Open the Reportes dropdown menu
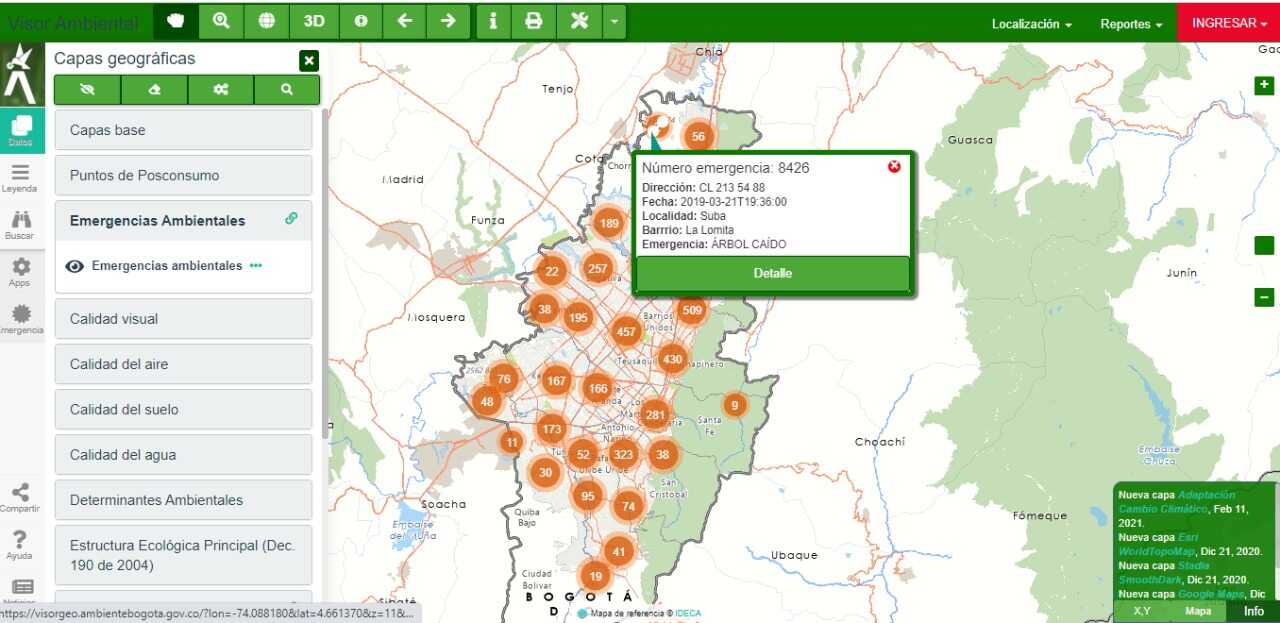 (1131, 24)
